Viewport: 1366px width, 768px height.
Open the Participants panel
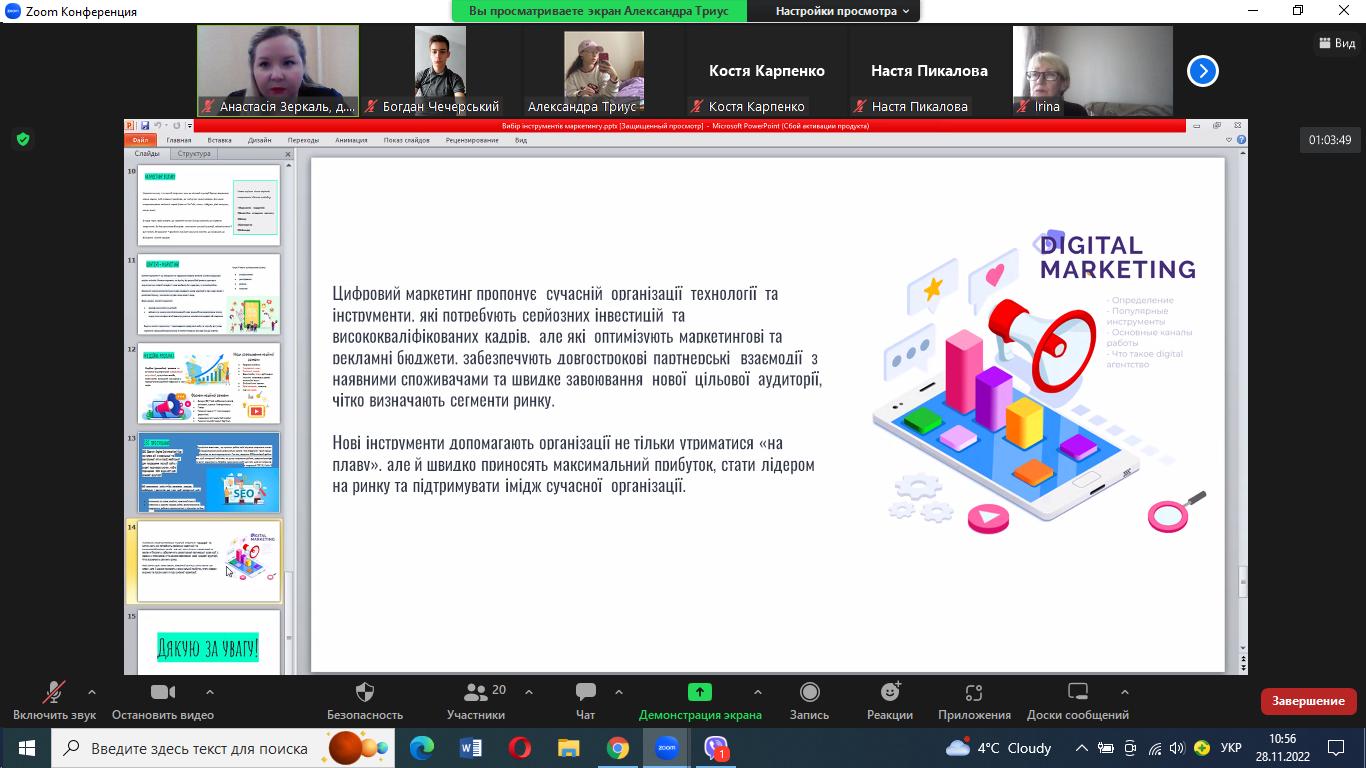click(x=476, y=693)
